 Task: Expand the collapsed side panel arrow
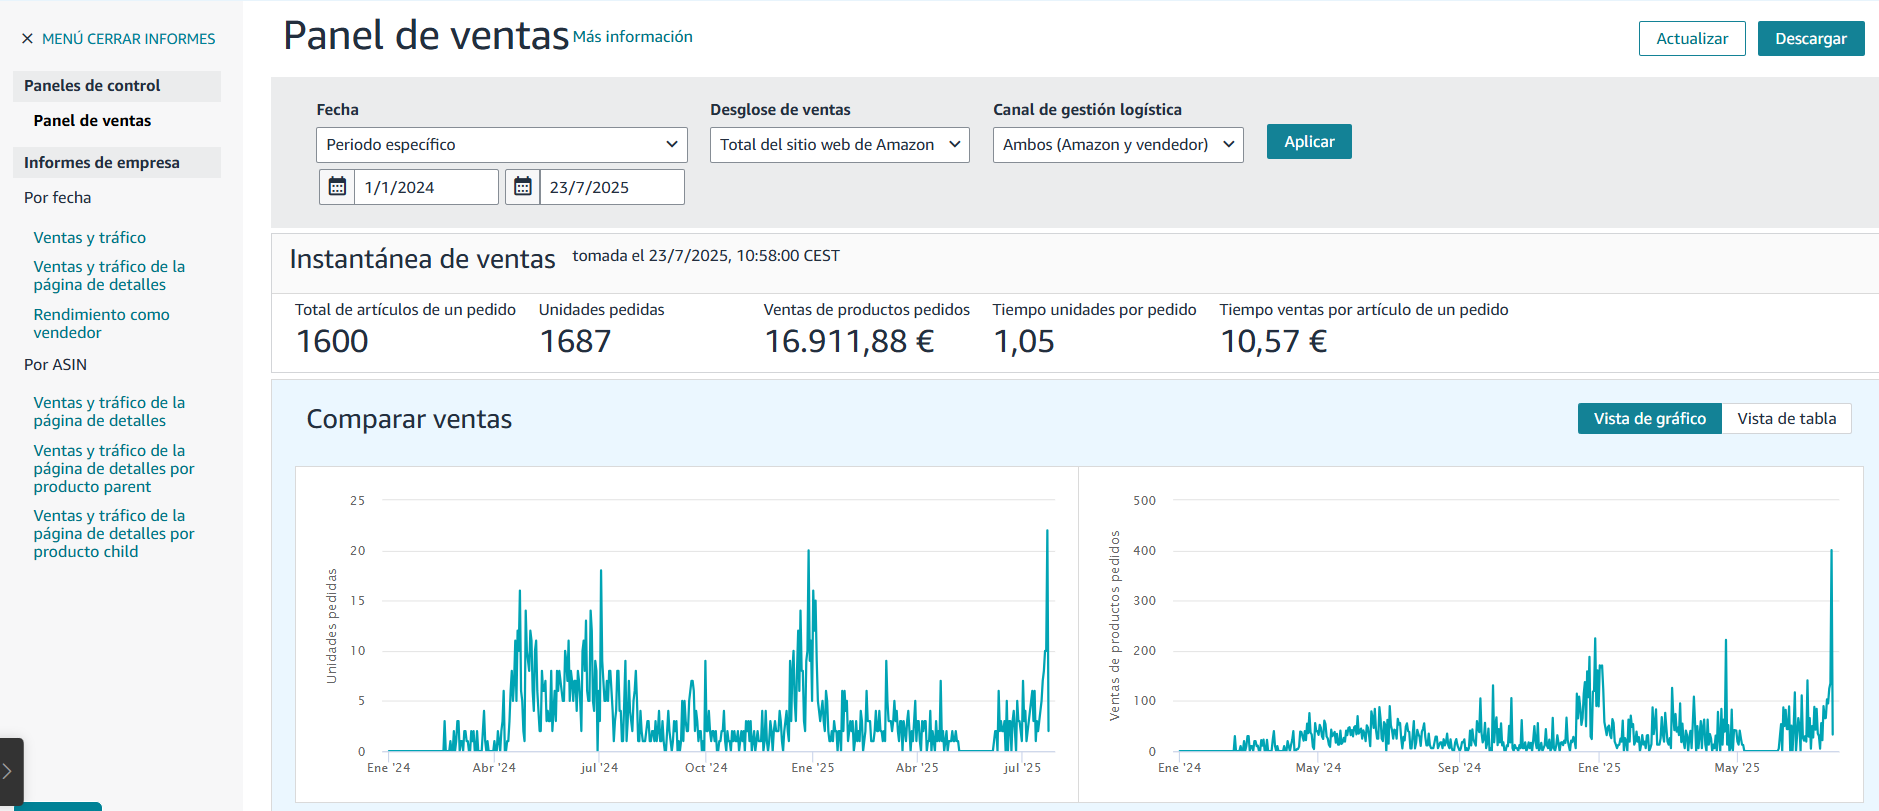click(8, 771)
